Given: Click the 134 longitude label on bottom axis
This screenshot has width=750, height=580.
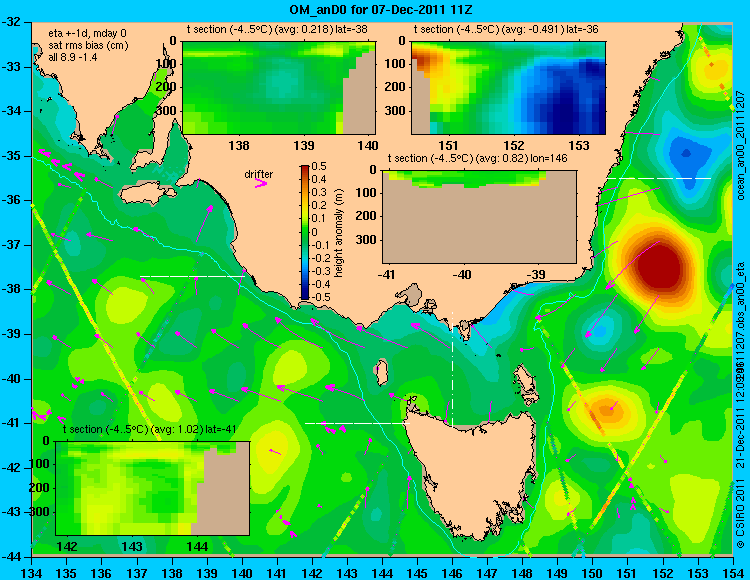Looking at the screenshot, I should 32,573.
